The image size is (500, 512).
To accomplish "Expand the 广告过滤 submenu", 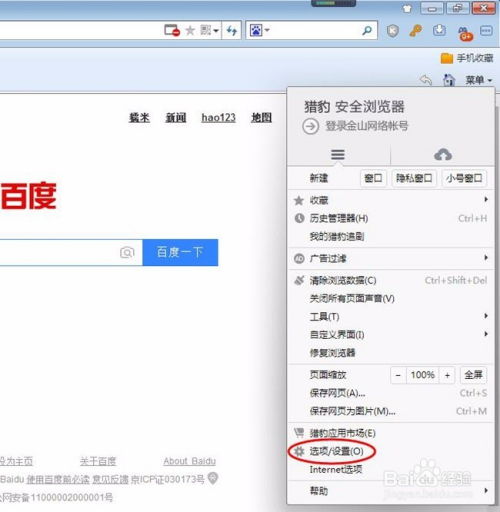I will (391, 258).
